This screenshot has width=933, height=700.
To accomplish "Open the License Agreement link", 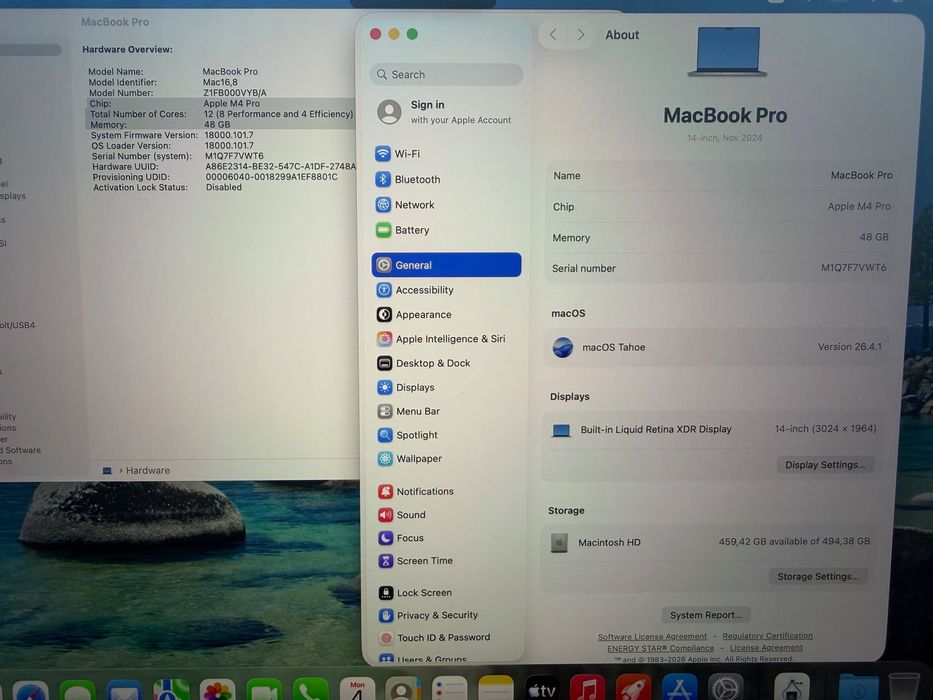I will coord(766,648).
